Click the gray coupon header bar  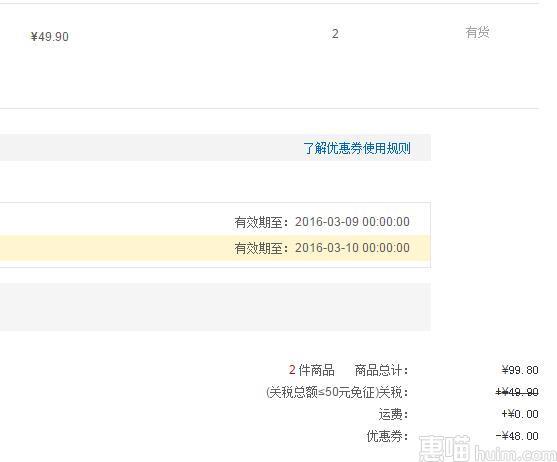215,147
